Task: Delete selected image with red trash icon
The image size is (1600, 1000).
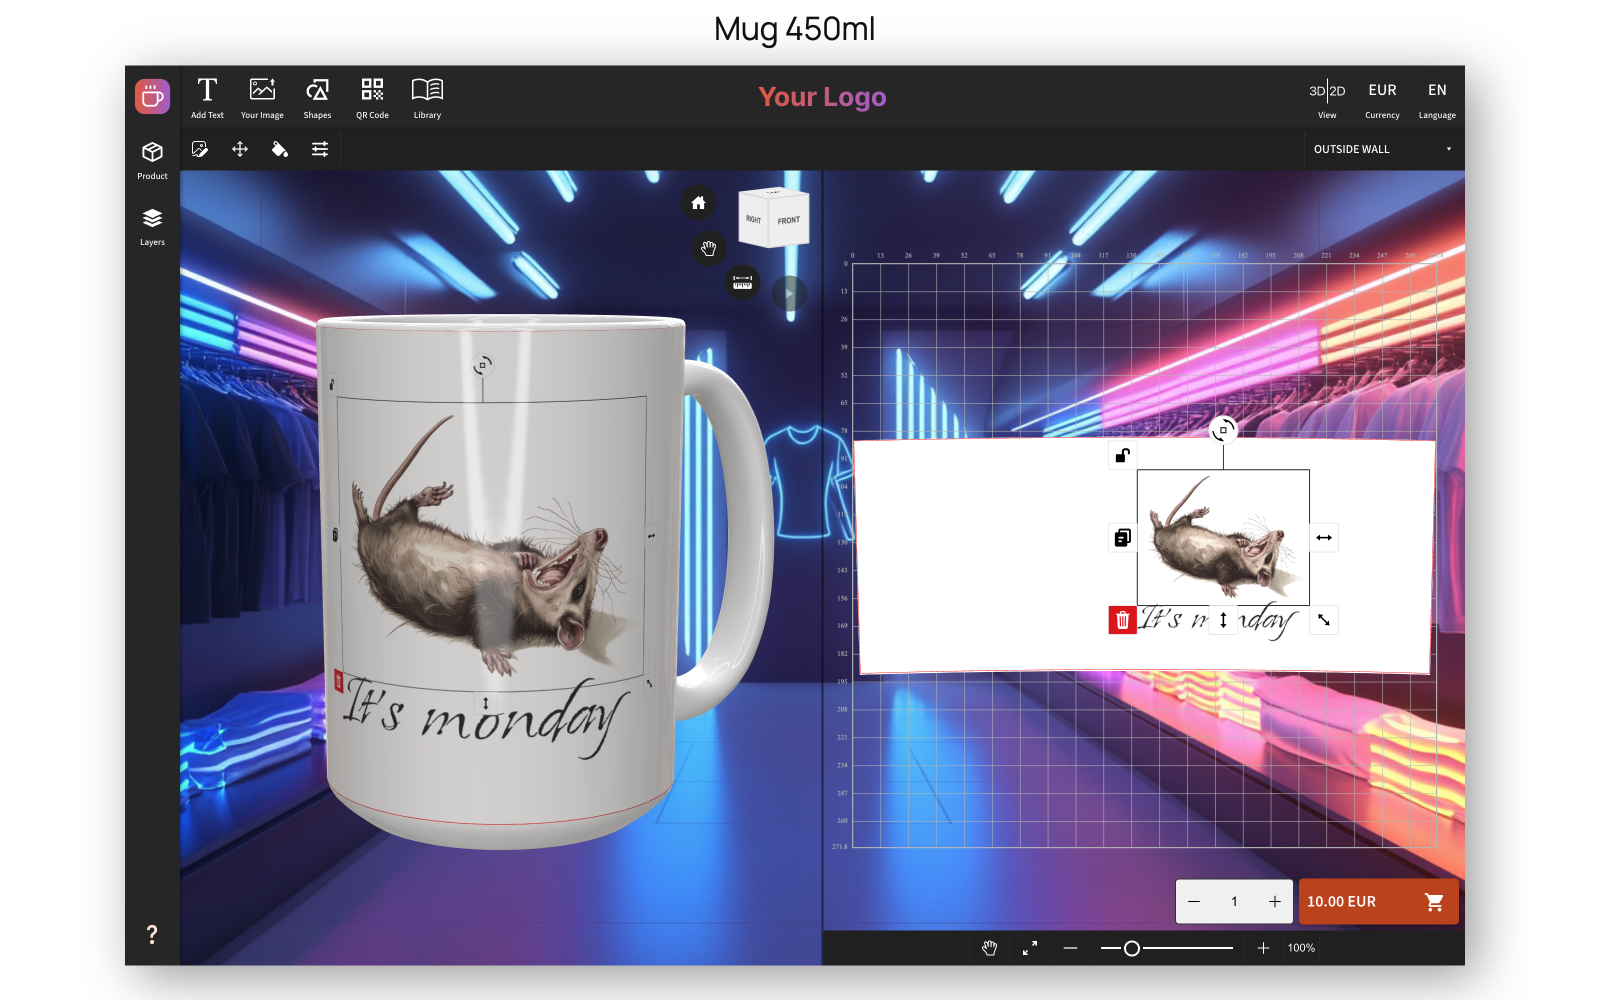Action: pos(1123,621)
